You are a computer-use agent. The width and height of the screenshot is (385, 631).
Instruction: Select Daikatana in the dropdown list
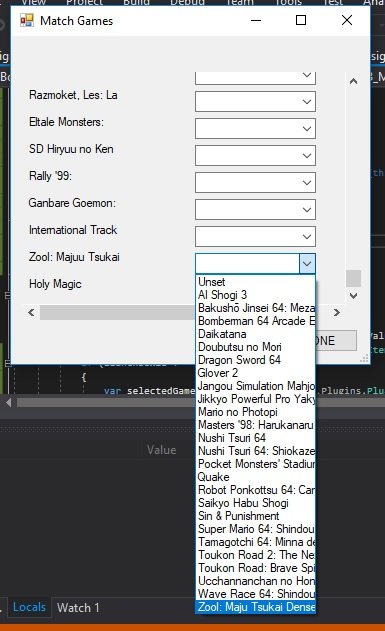(255, 334)
